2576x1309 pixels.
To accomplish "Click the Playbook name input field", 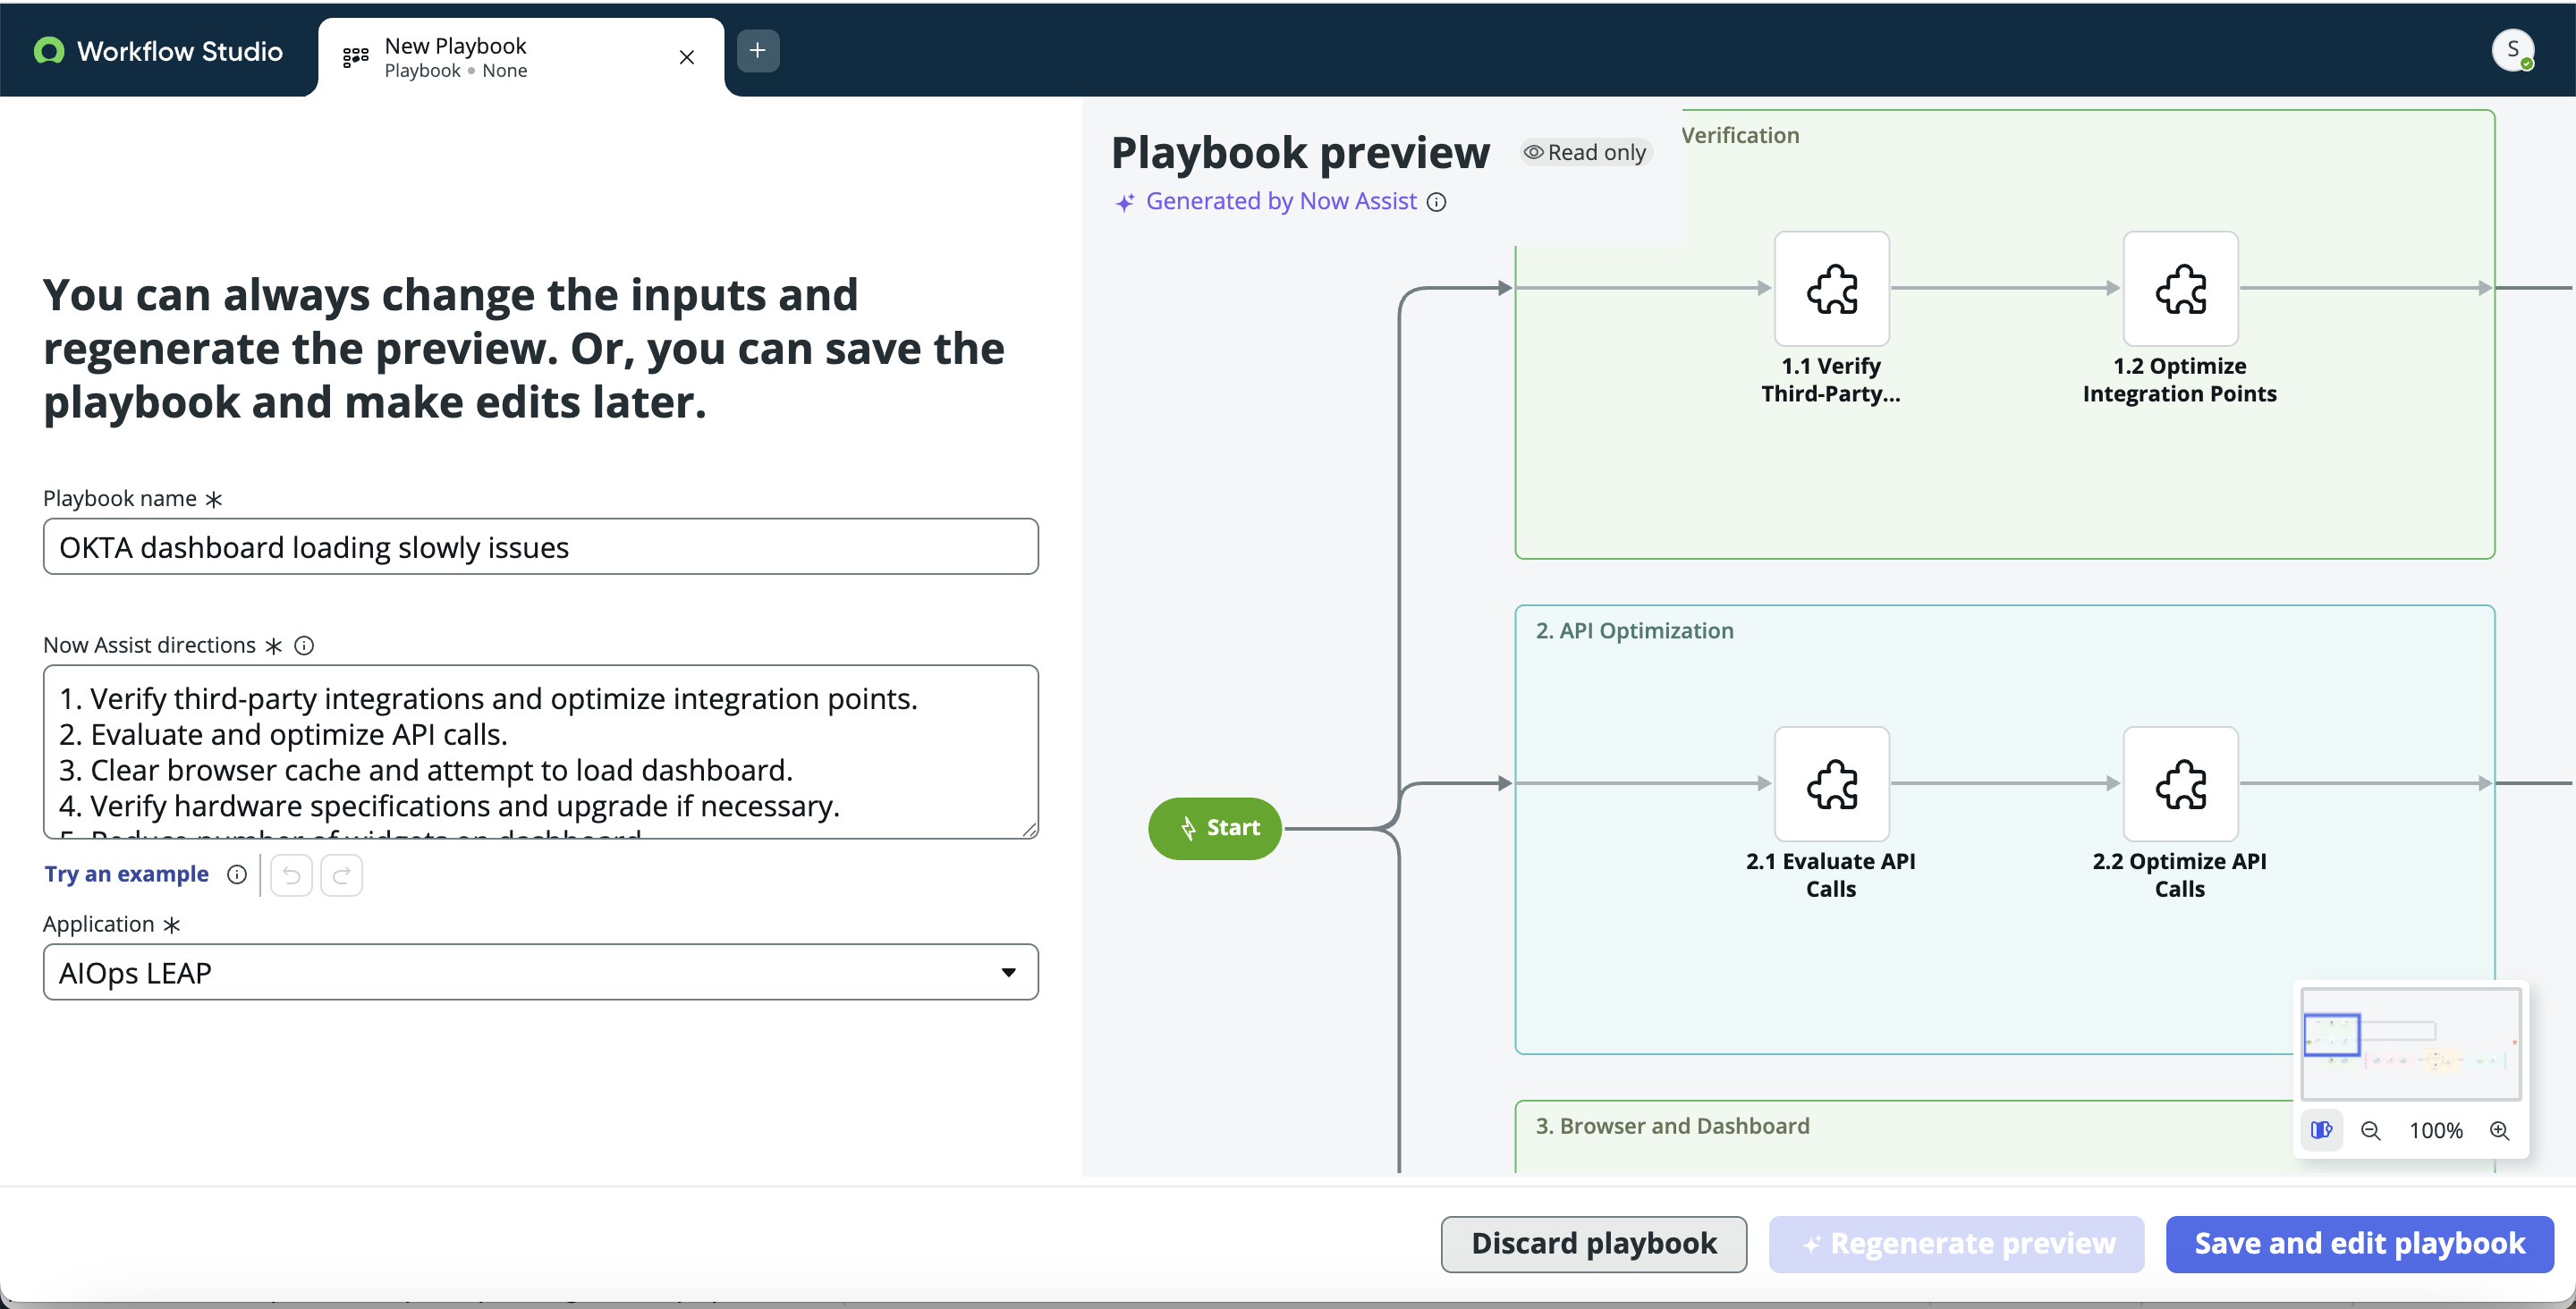I will click(540, 546).
